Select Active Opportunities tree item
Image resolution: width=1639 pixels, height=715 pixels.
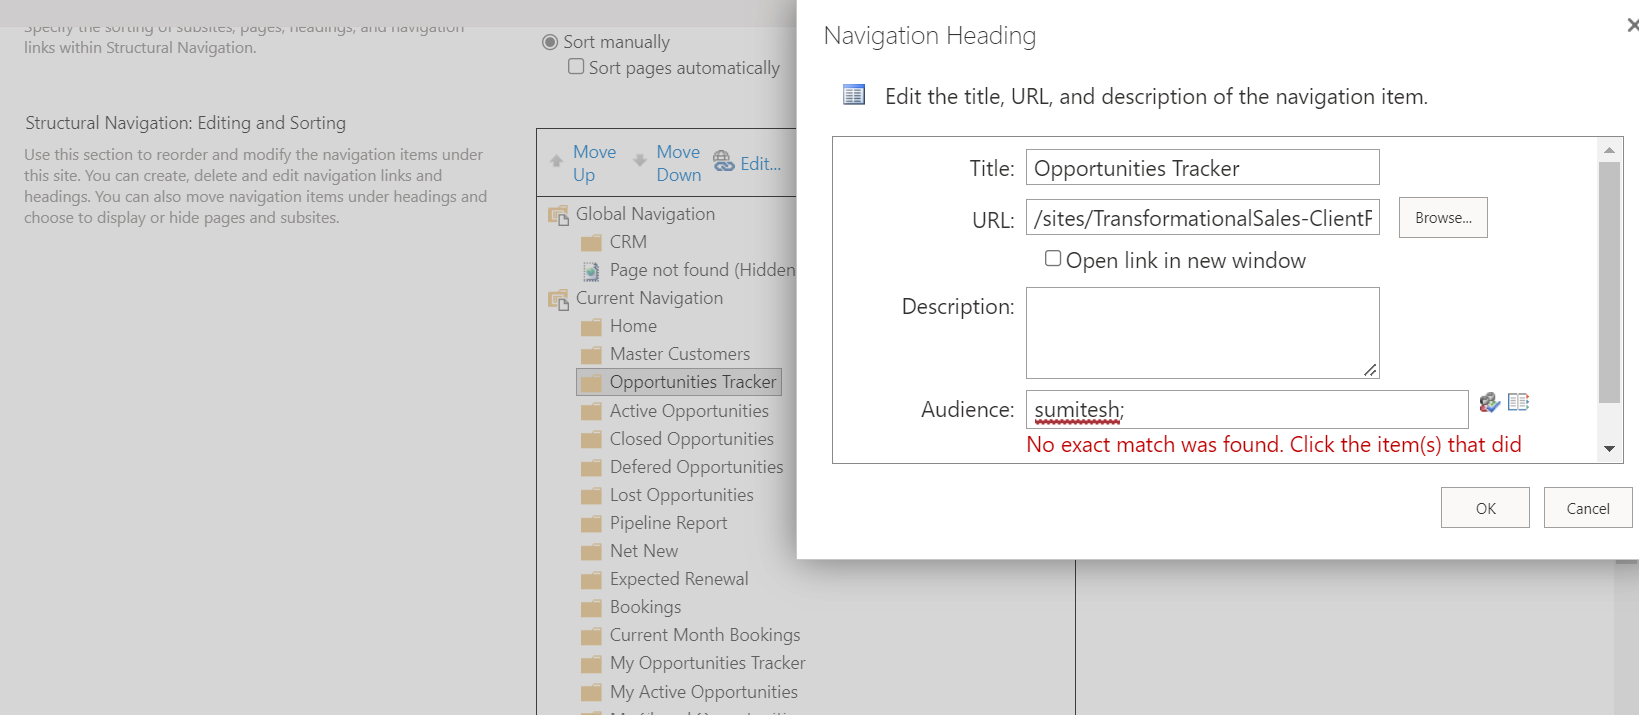689,411
